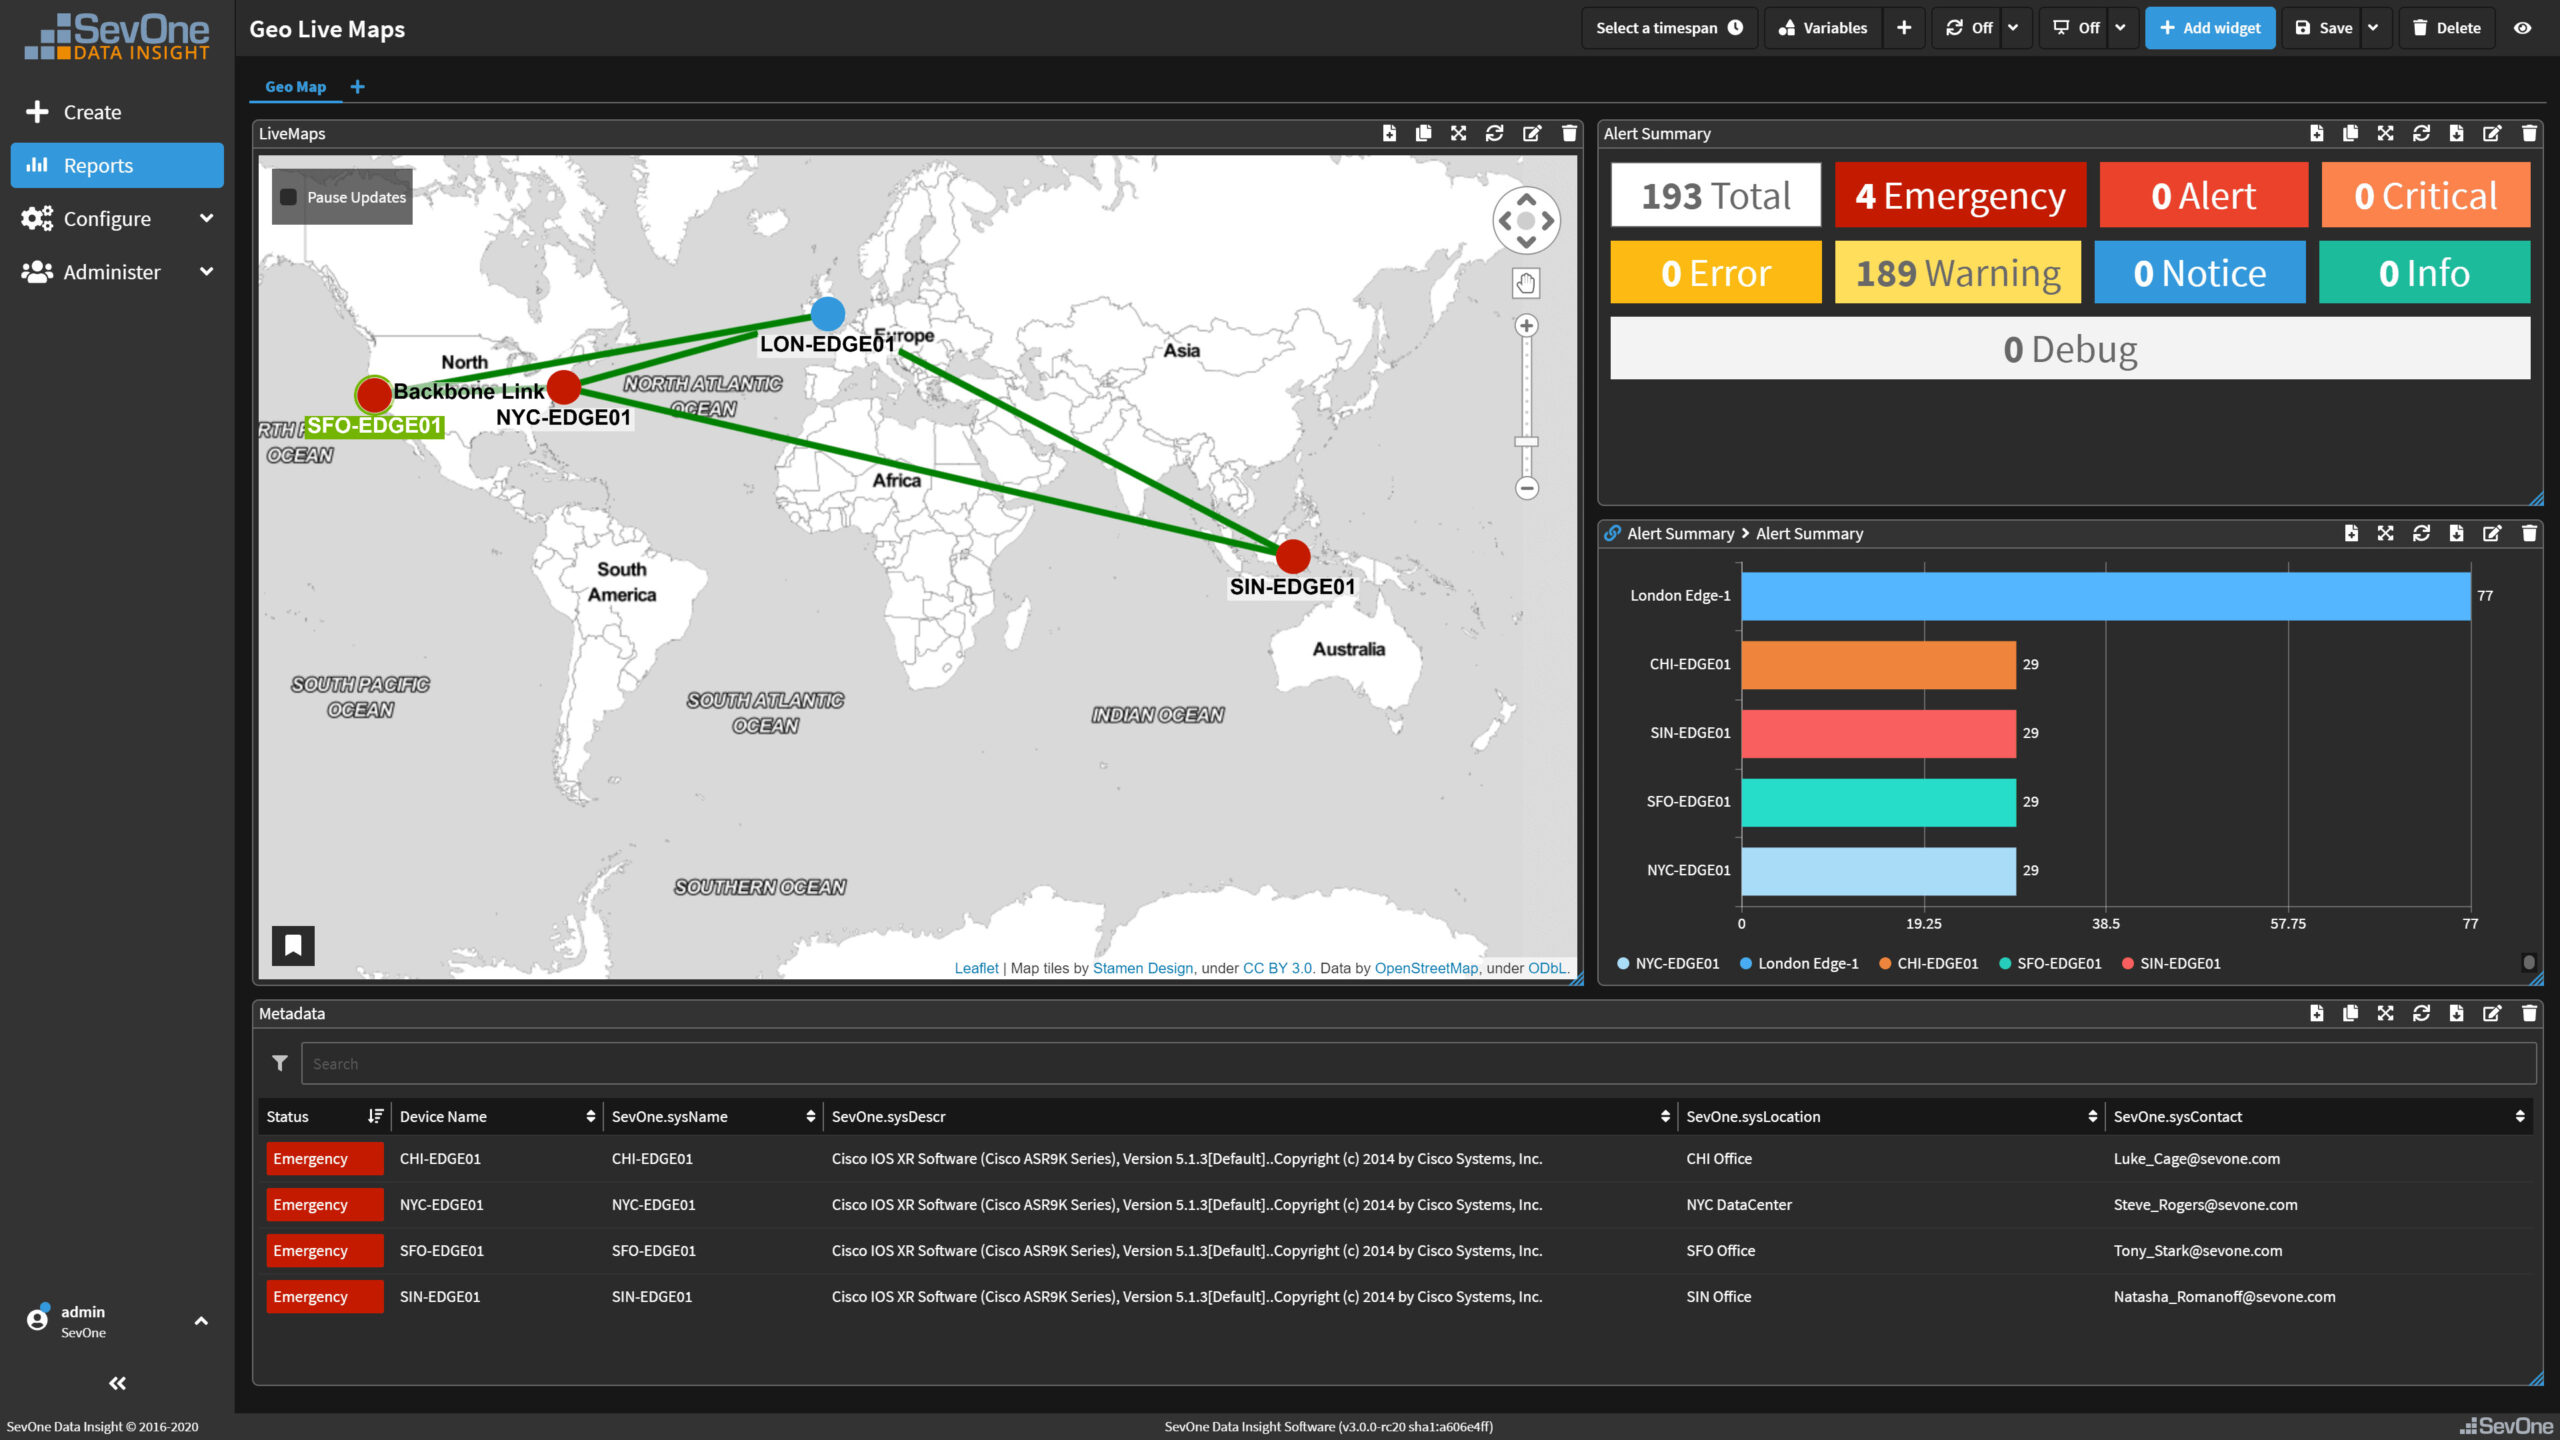Click the chain link icon beside Alert Summary breadcrumb
Viewport: 2560px width, 1440px height.
coord(1612,533)
